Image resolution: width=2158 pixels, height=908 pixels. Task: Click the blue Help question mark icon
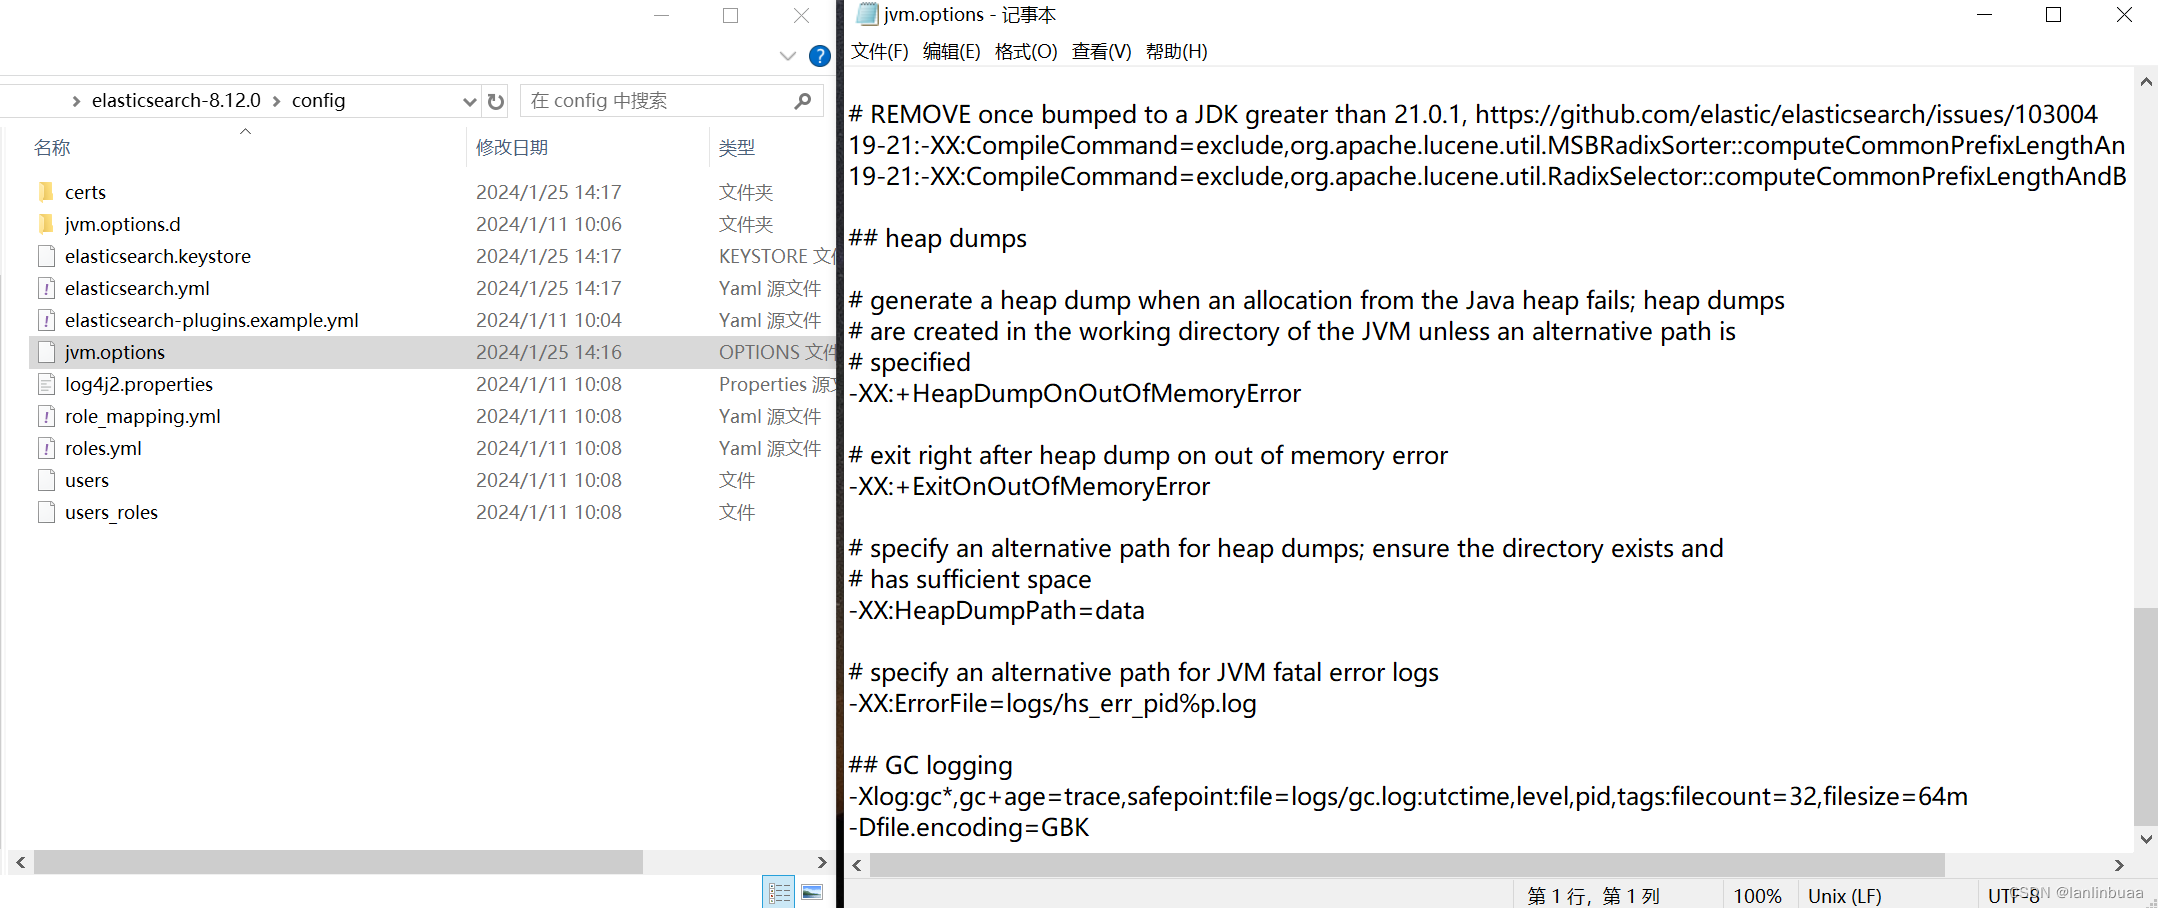point(820,56)
